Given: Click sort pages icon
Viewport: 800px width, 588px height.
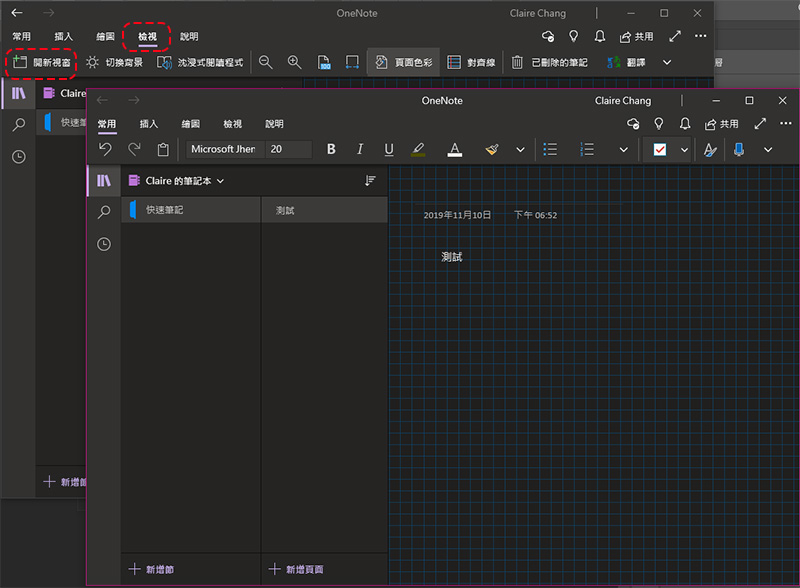Looking at the screenshot, I should click(x=370, y=181).
